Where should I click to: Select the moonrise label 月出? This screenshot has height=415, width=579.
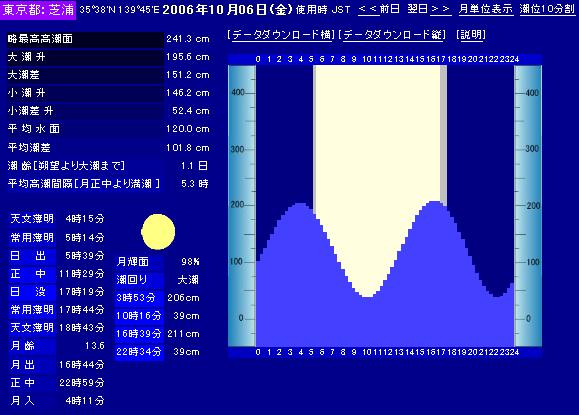23,365
